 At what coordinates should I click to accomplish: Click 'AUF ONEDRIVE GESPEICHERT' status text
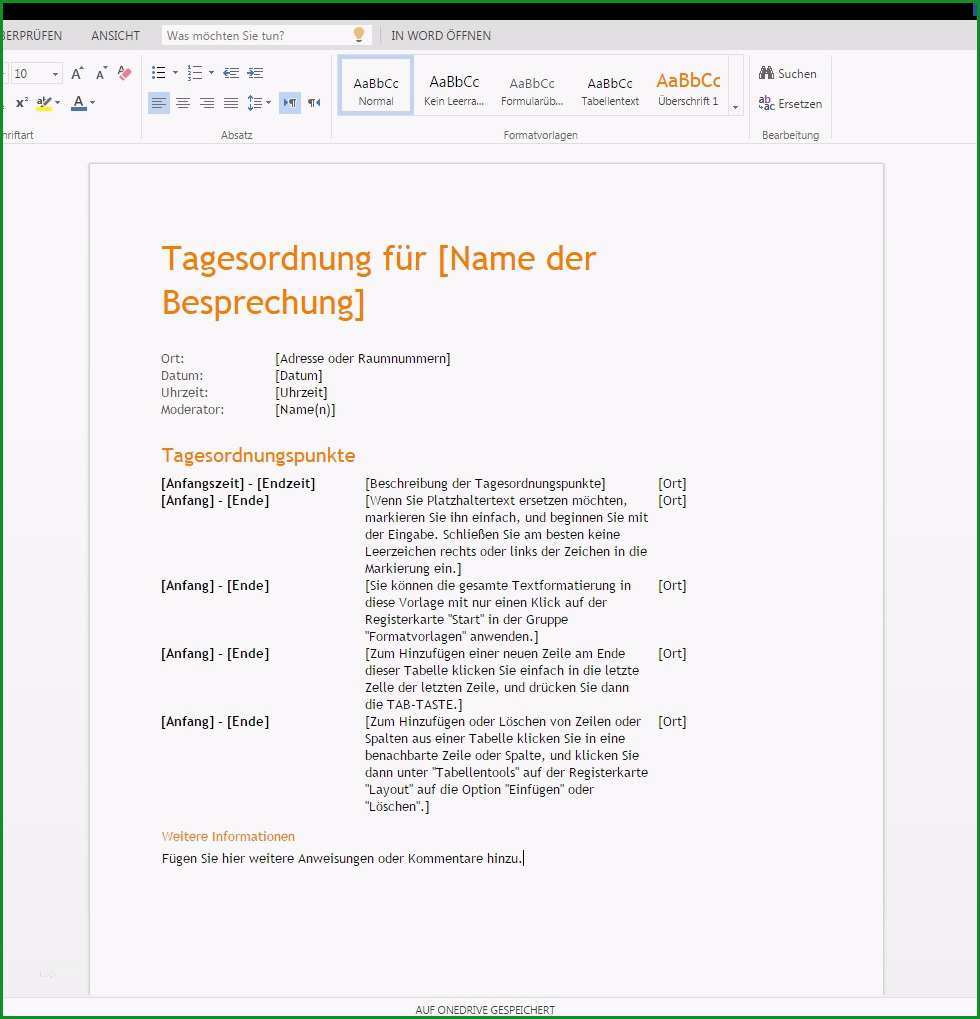point(485,1010)
